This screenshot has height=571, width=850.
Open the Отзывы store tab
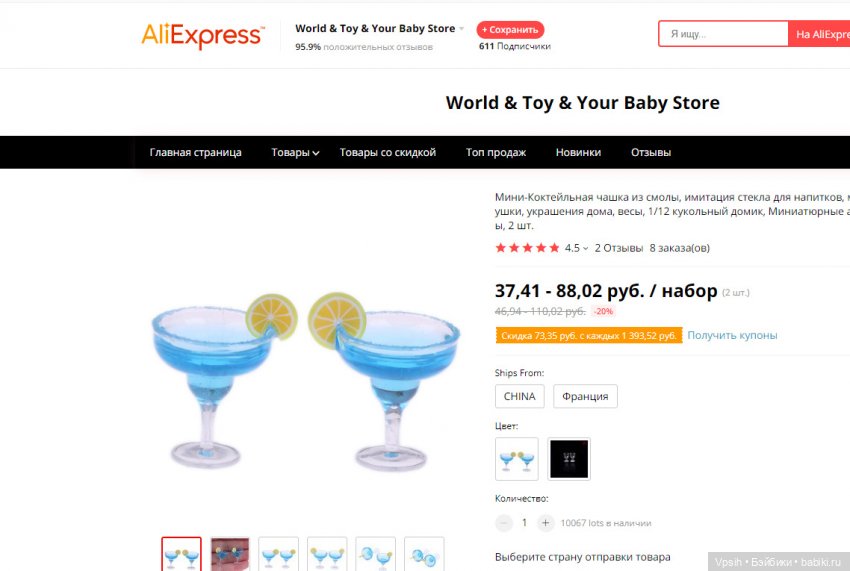(x=651, y=152)
